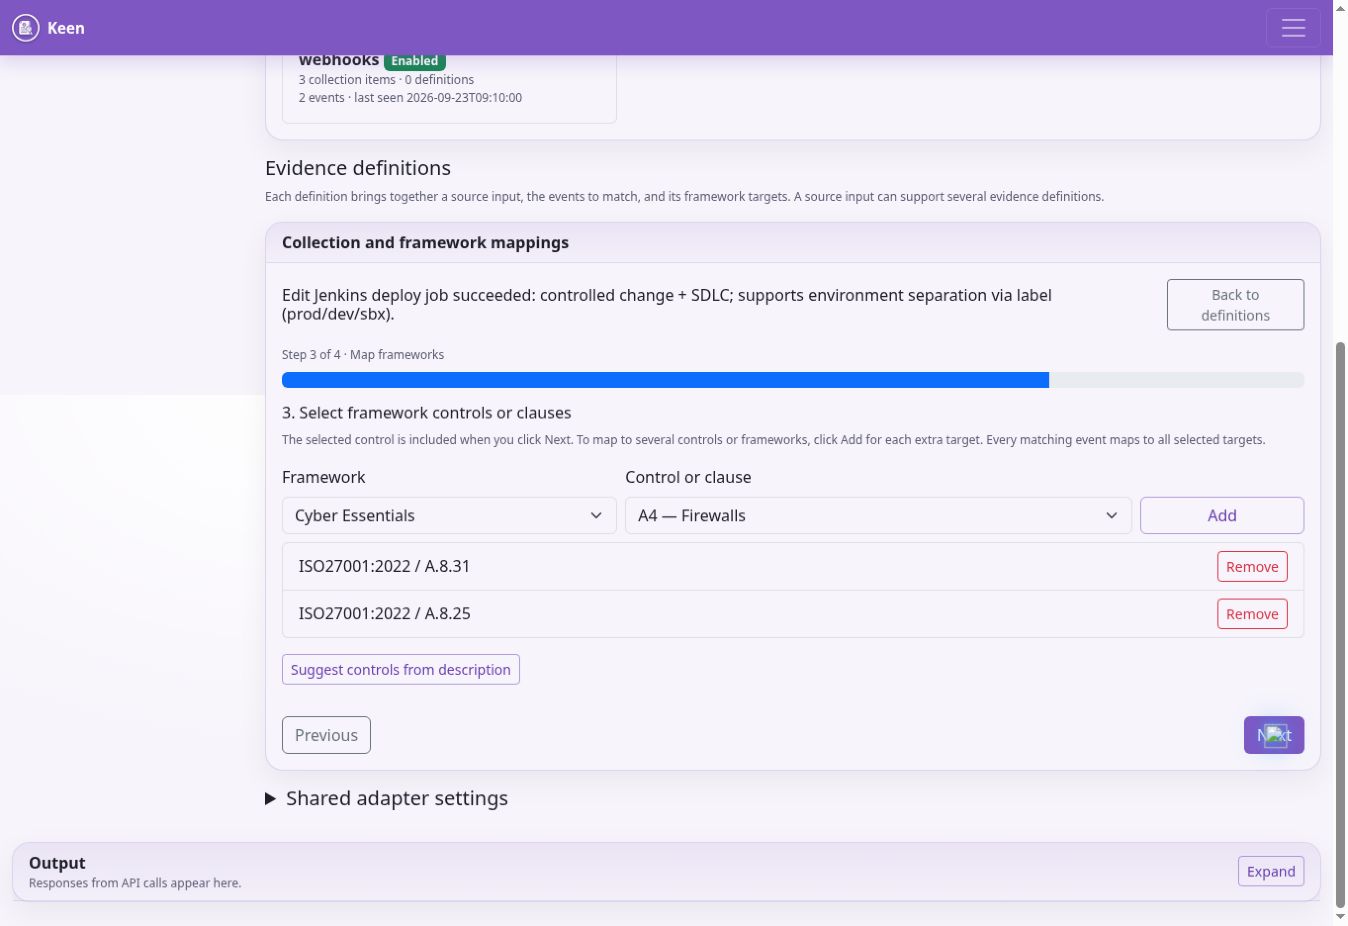
Task: Click the ISO27001:2022 / A.8.31 row text
Action: [x=384, y=566]
